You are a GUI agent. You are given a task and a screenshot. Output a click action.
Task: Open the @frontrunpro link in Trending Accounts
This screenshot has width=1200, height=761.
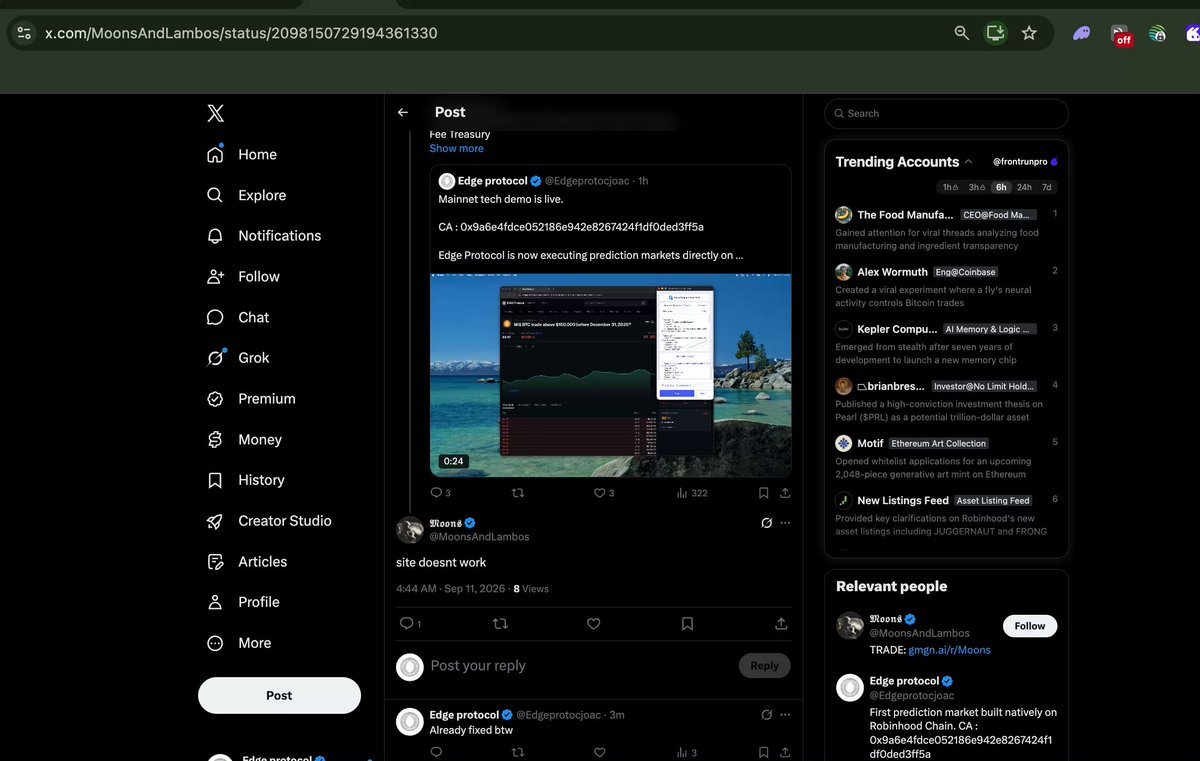[x=1025, y=161]
